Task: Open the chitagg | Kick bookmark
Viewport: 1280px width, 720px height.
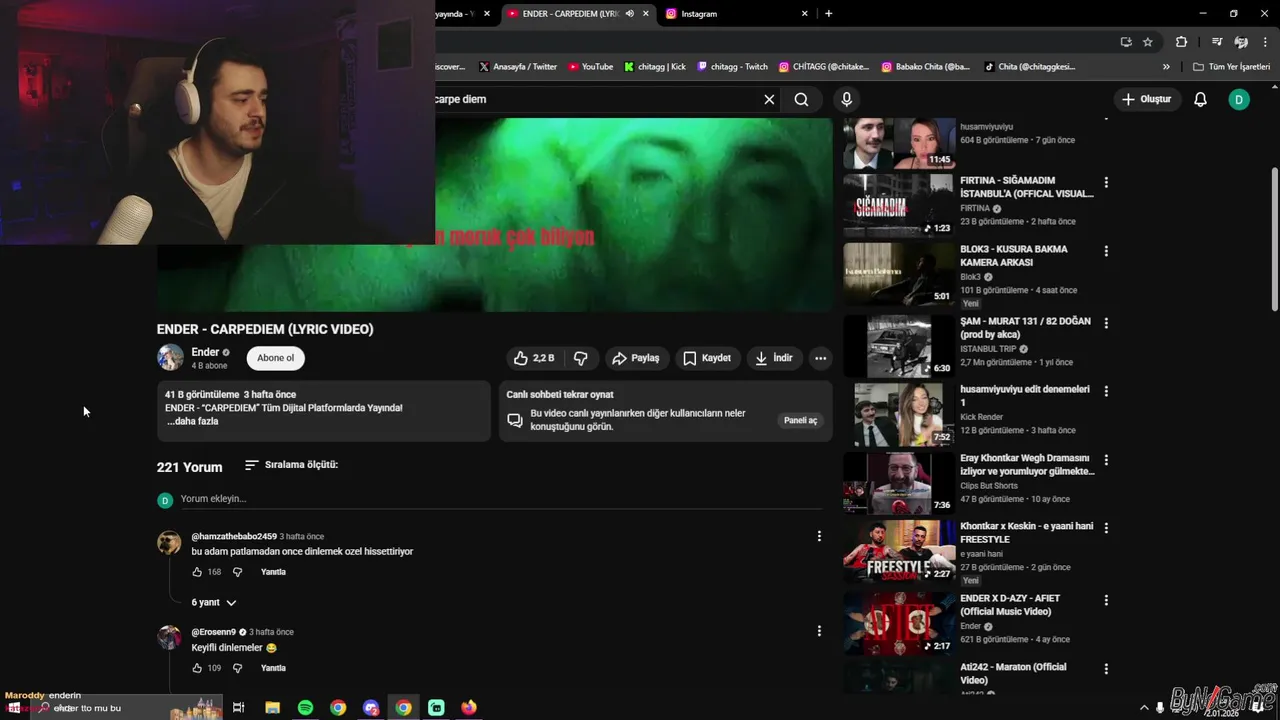Action: click(655, 67)
